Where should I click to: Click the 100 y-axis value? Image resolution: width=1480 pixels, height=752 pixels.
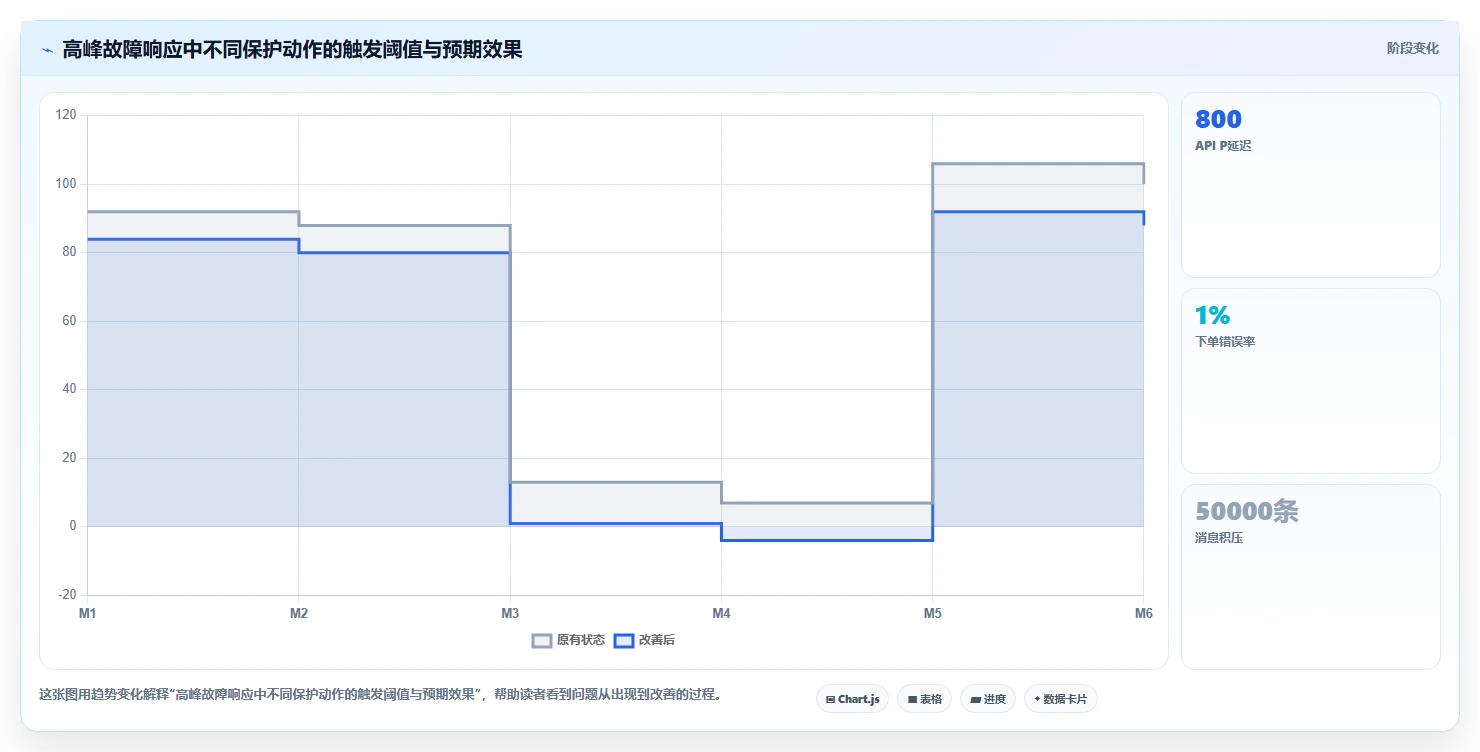pyautogui.click(x=67, y=184)
